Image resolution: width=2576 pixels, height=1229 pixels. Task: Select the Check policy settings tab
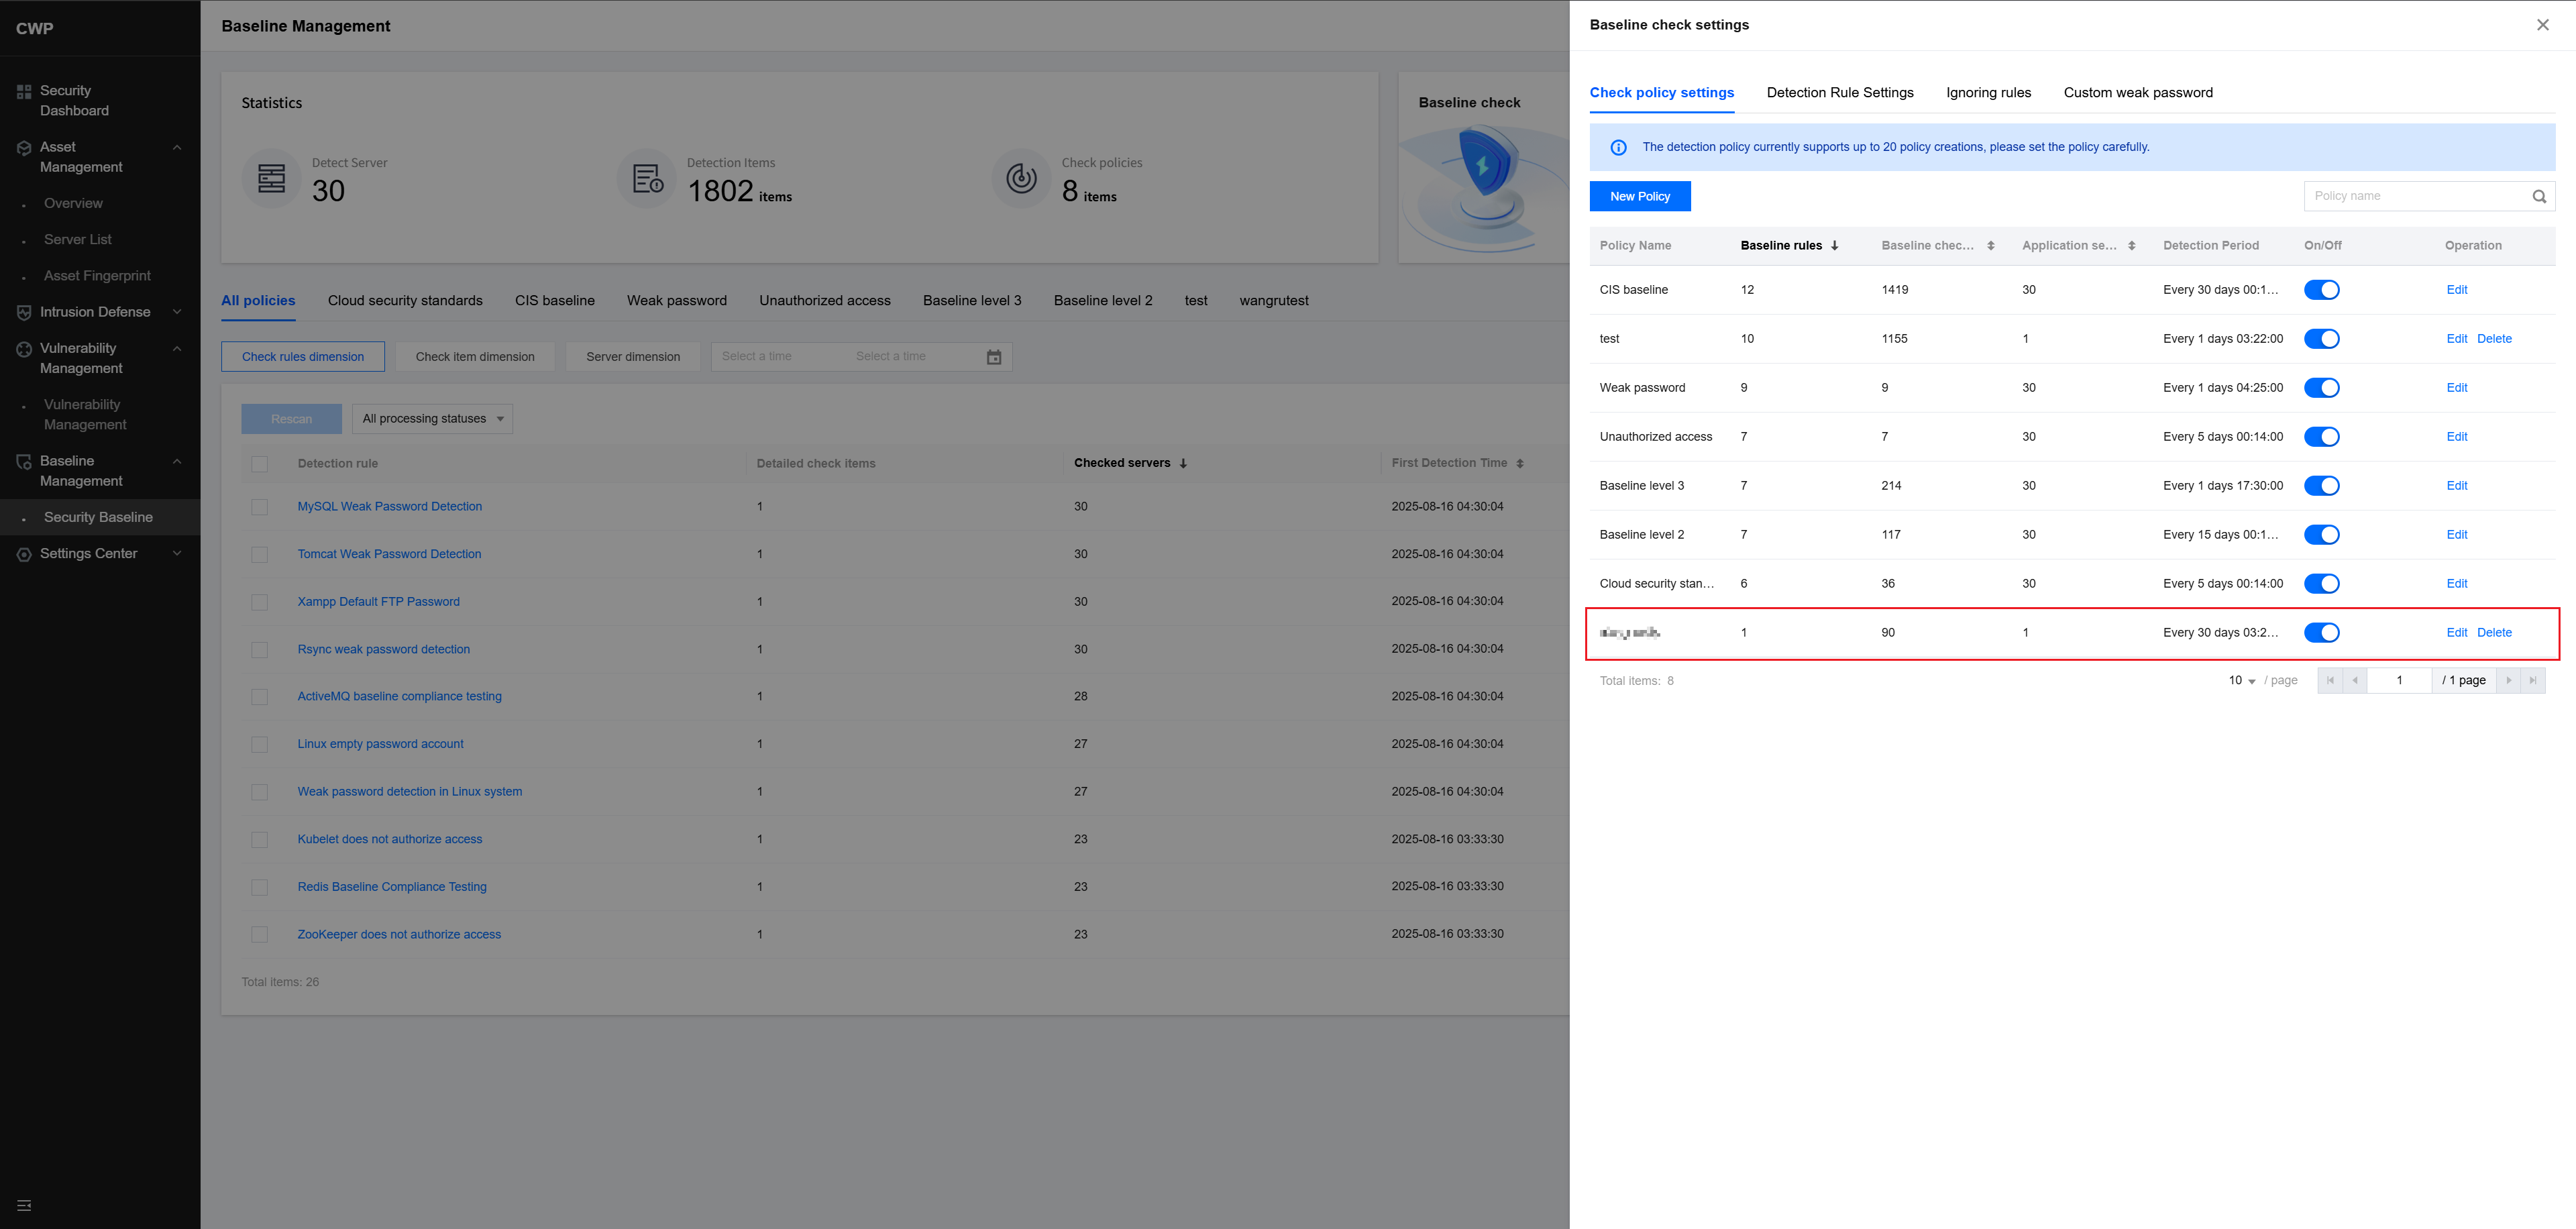pyautogui.click(x=1662, y=93)
